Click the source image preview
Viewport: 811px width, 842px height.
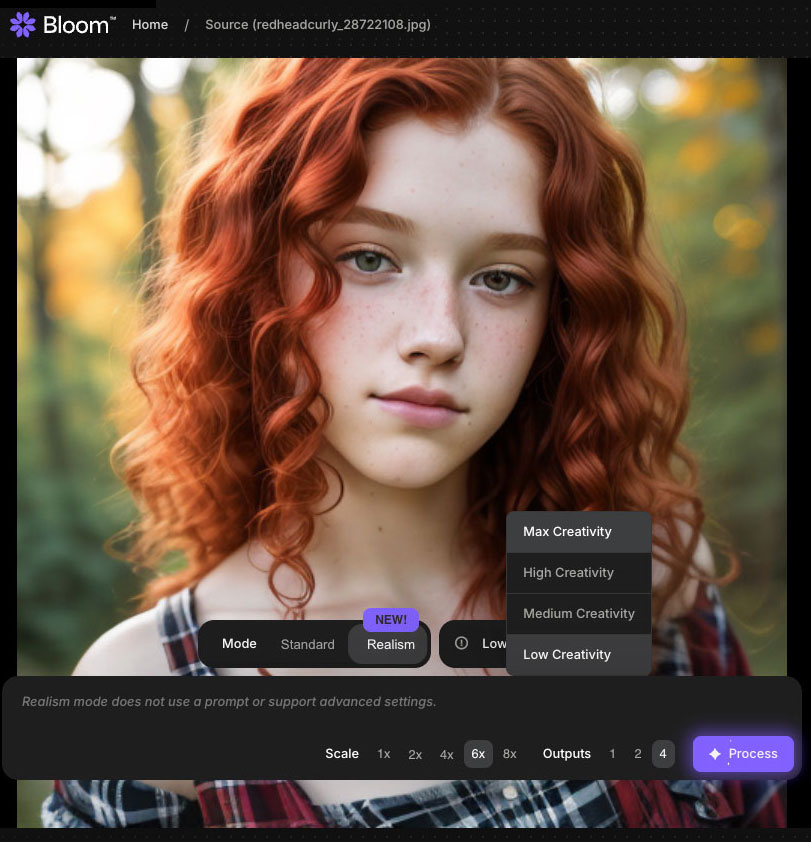click(x=400, y=300)
